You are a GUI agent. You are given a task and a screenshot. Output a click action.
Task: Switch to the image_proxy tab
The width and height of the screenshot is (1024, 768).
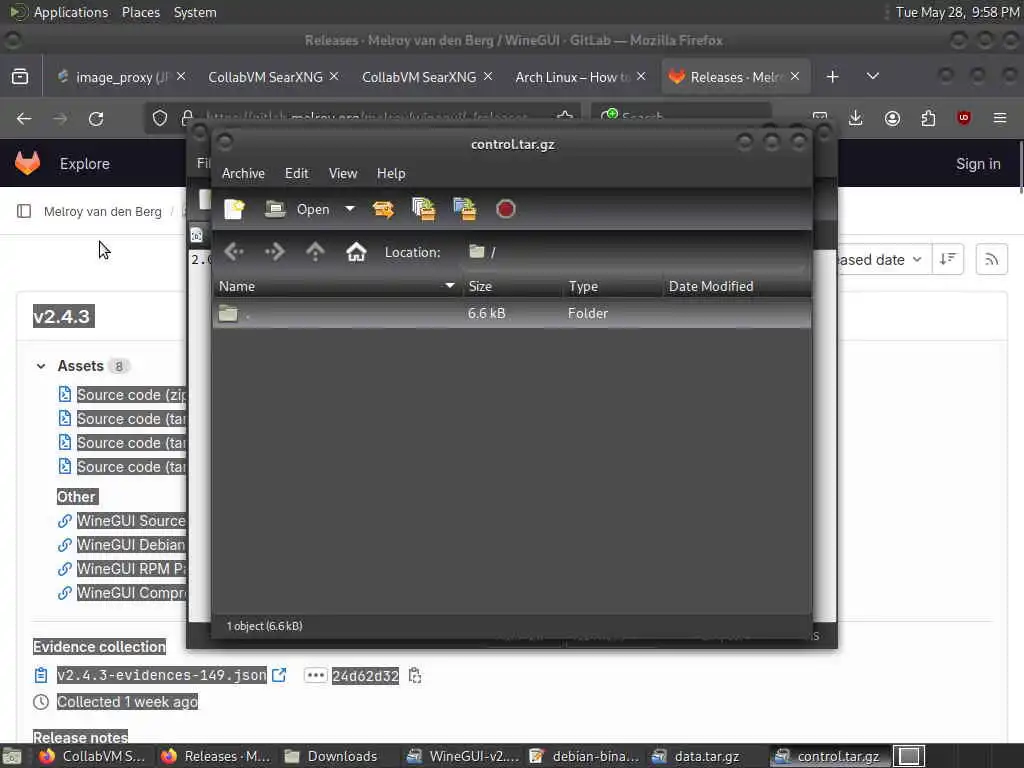(x=122, y=76)
